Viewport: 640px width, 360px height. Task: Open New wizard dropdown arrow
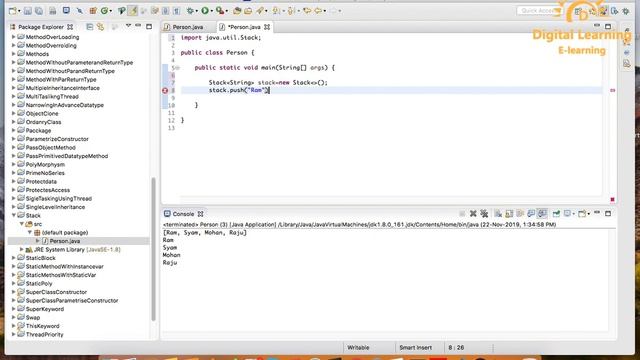pyautogui.click(x=19, y=11)
